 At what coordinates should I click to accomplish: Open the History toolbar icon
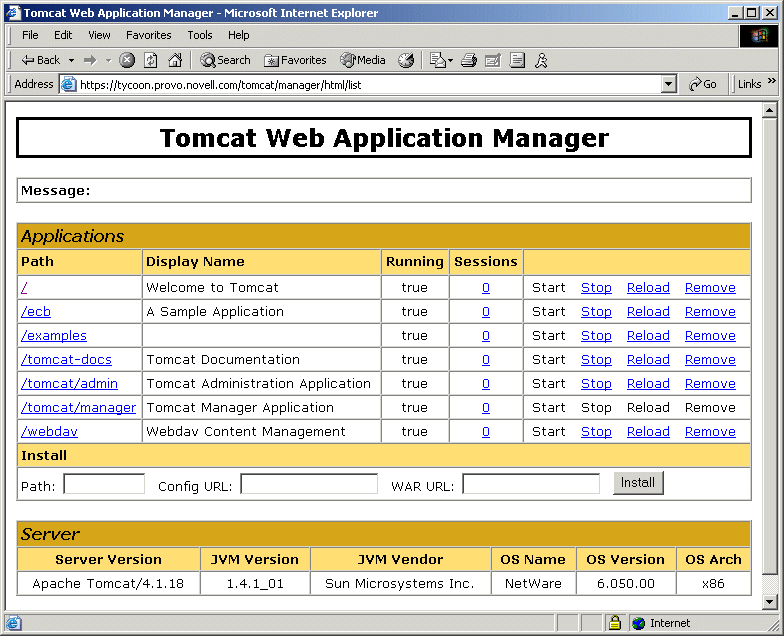[x=406, y=60]
